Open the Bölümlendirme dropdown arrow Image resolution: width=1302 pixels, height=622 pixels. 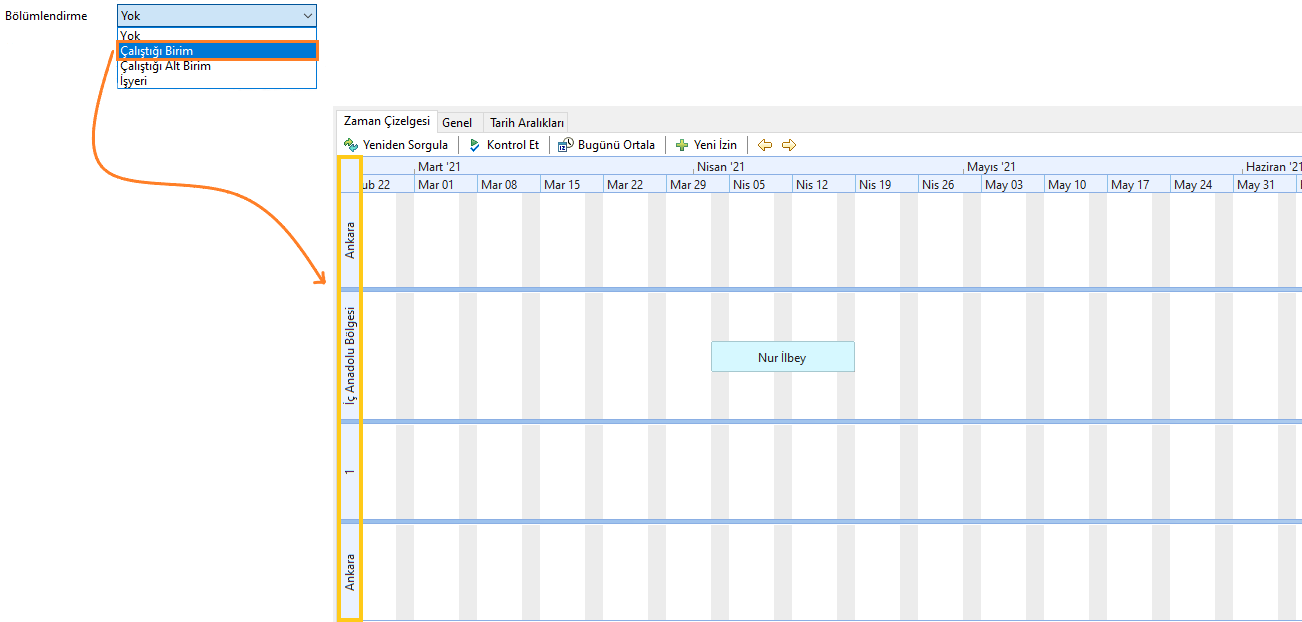point(307,16)
